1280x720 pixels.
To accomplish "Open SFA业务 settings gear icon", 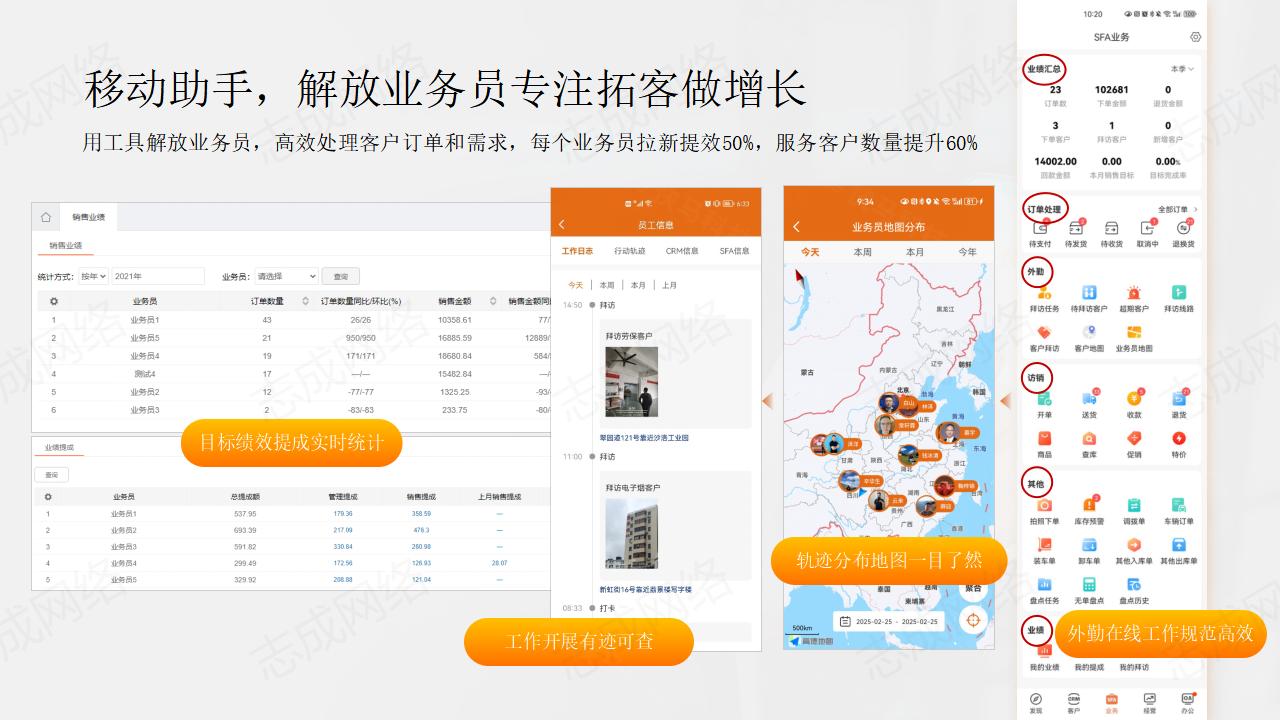I will pos(1195,37).
